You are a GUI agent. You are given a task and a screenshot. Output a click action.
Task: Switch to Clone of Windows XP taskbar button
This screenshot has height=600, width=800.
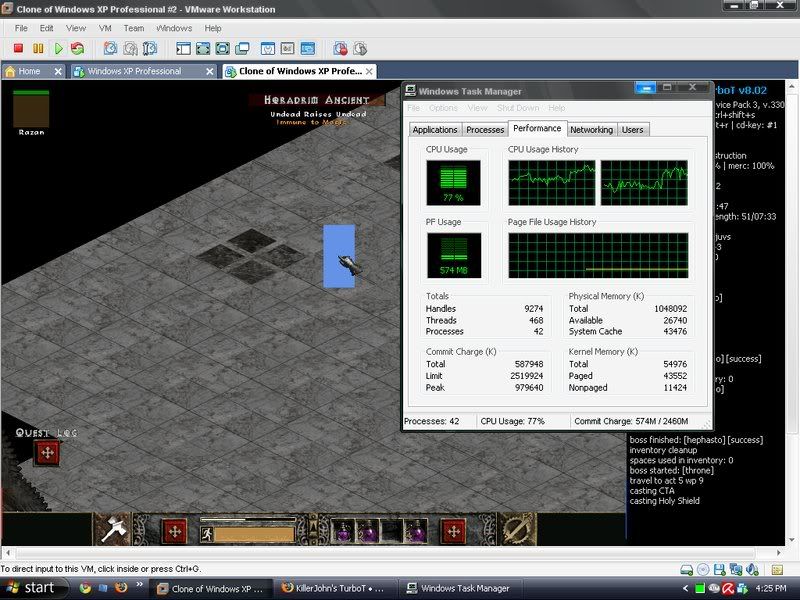(x=211, y=588)
